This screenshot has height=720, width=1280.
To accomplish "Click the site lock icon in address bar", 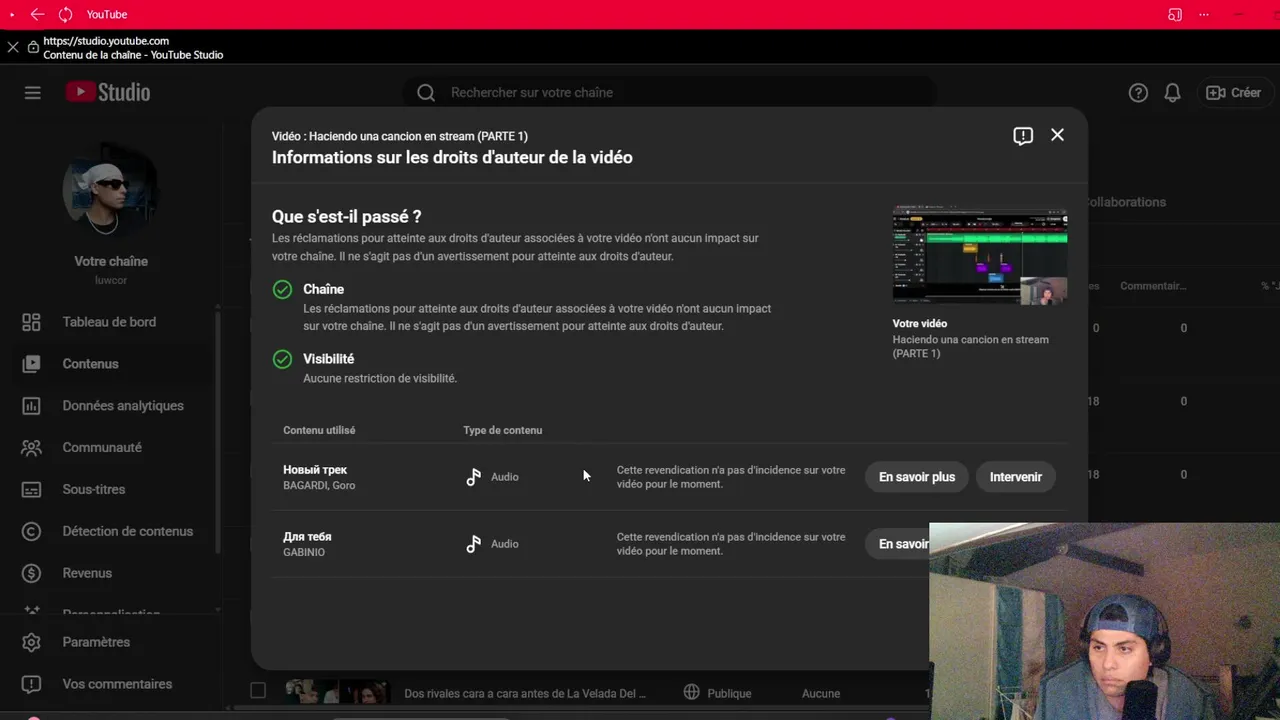I will point(33,47).
